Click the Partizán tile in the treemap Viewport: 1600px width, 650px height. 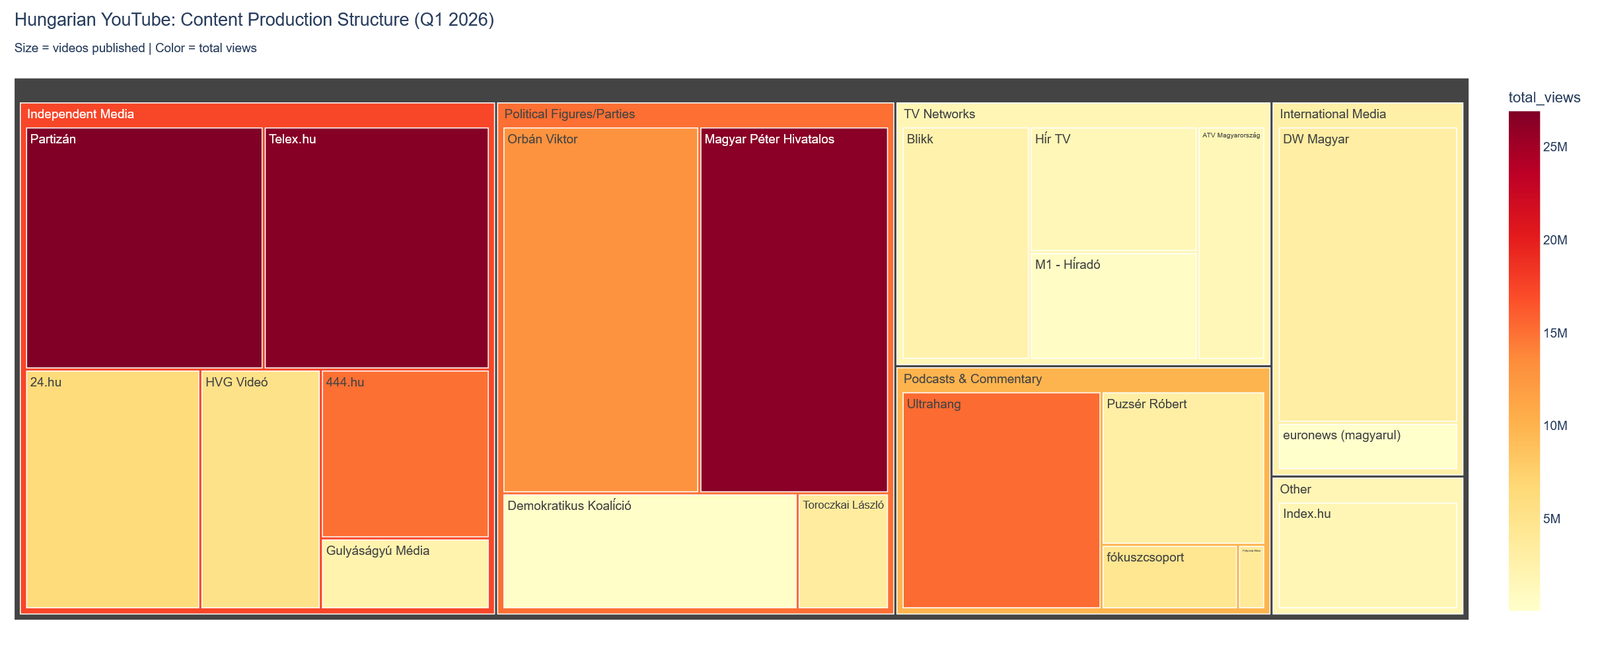point(144,248)
